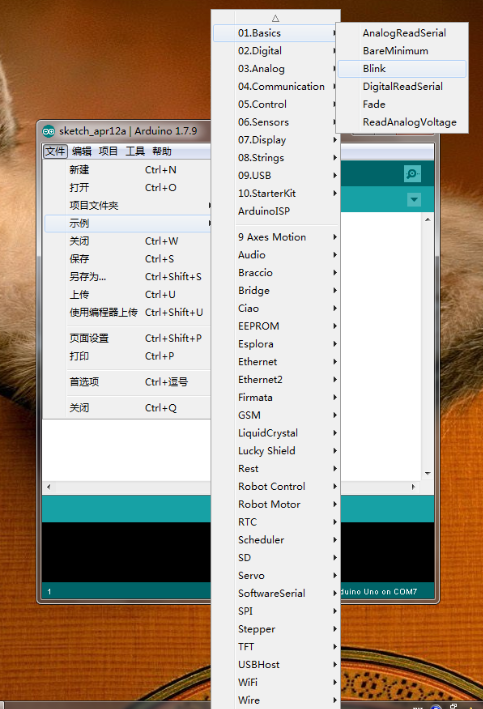Expand the Servo library examples
483x709 pixels.
pos(275,576)
